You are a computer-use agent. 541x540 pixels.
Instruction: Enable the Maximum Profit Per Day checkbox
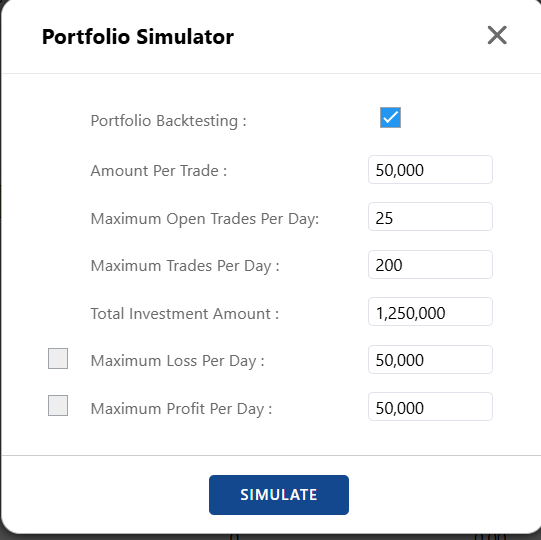click(x=58, y=405)
